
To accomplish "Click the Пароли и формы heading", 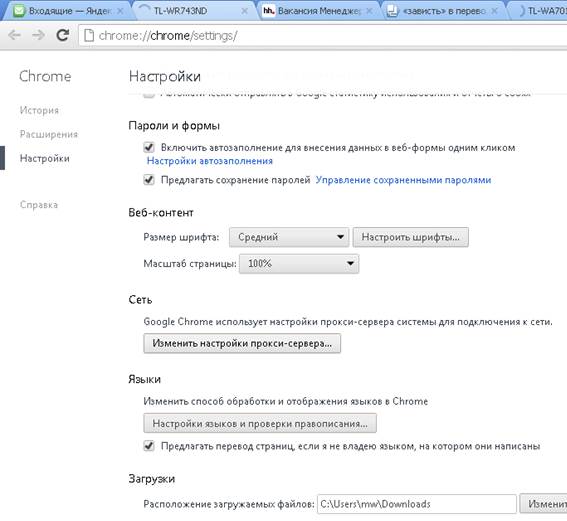I will (174, 126).
